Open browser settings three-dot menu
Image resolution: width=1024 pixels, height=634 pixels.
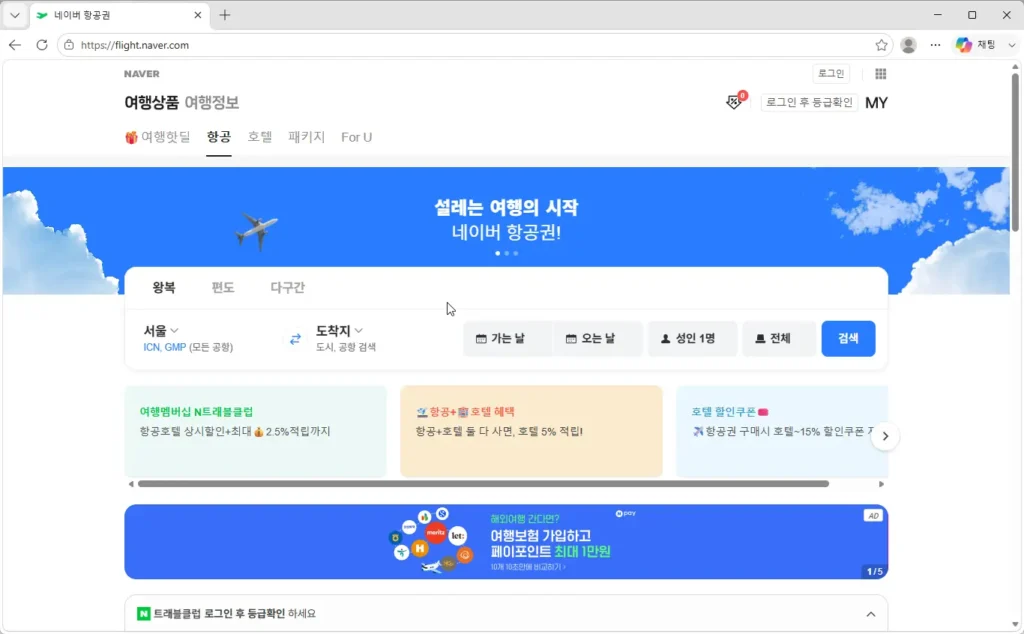point(935,45)
